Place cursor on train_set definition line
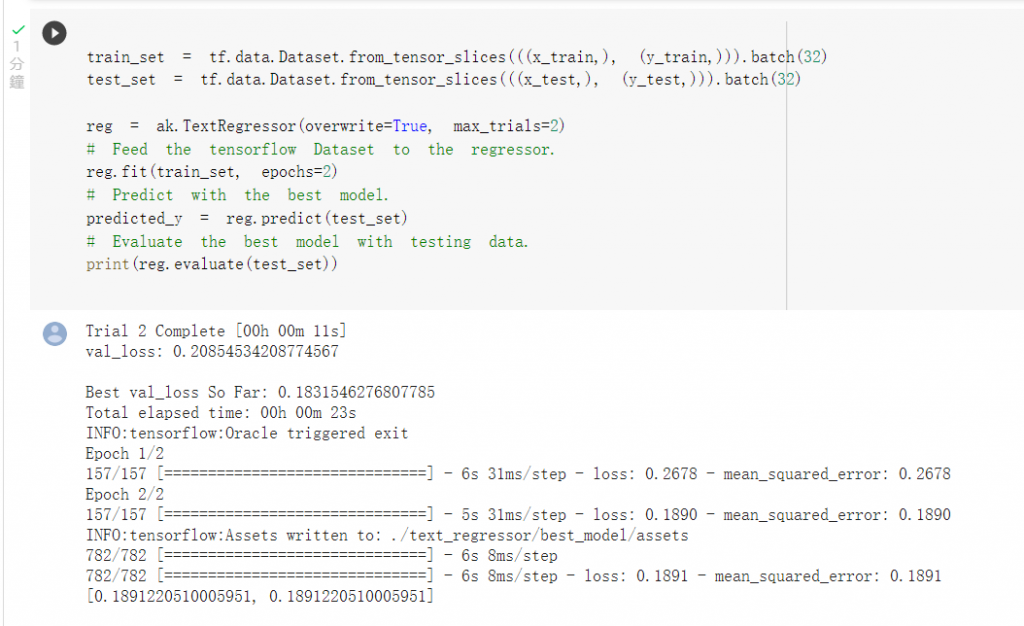1024x626 pixels. [456, 57]
